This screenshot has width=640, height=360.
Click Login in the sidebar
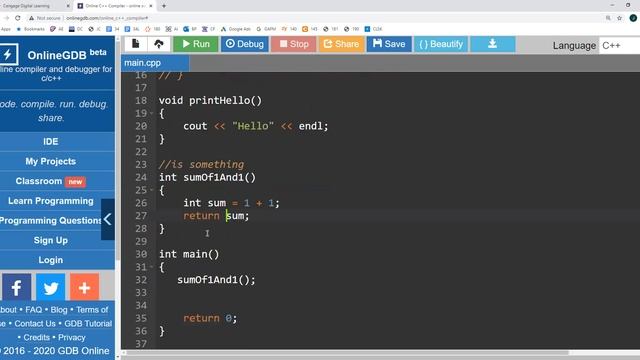[51, 260]
